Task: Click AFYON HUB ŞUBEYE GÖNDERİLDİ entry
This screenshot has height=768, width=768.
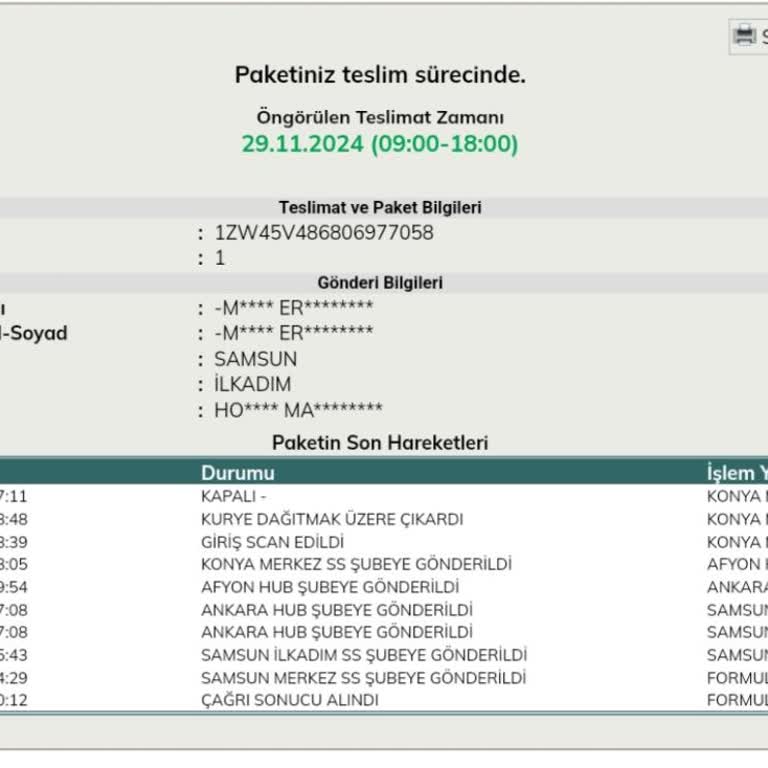Action: coord(330,587)
